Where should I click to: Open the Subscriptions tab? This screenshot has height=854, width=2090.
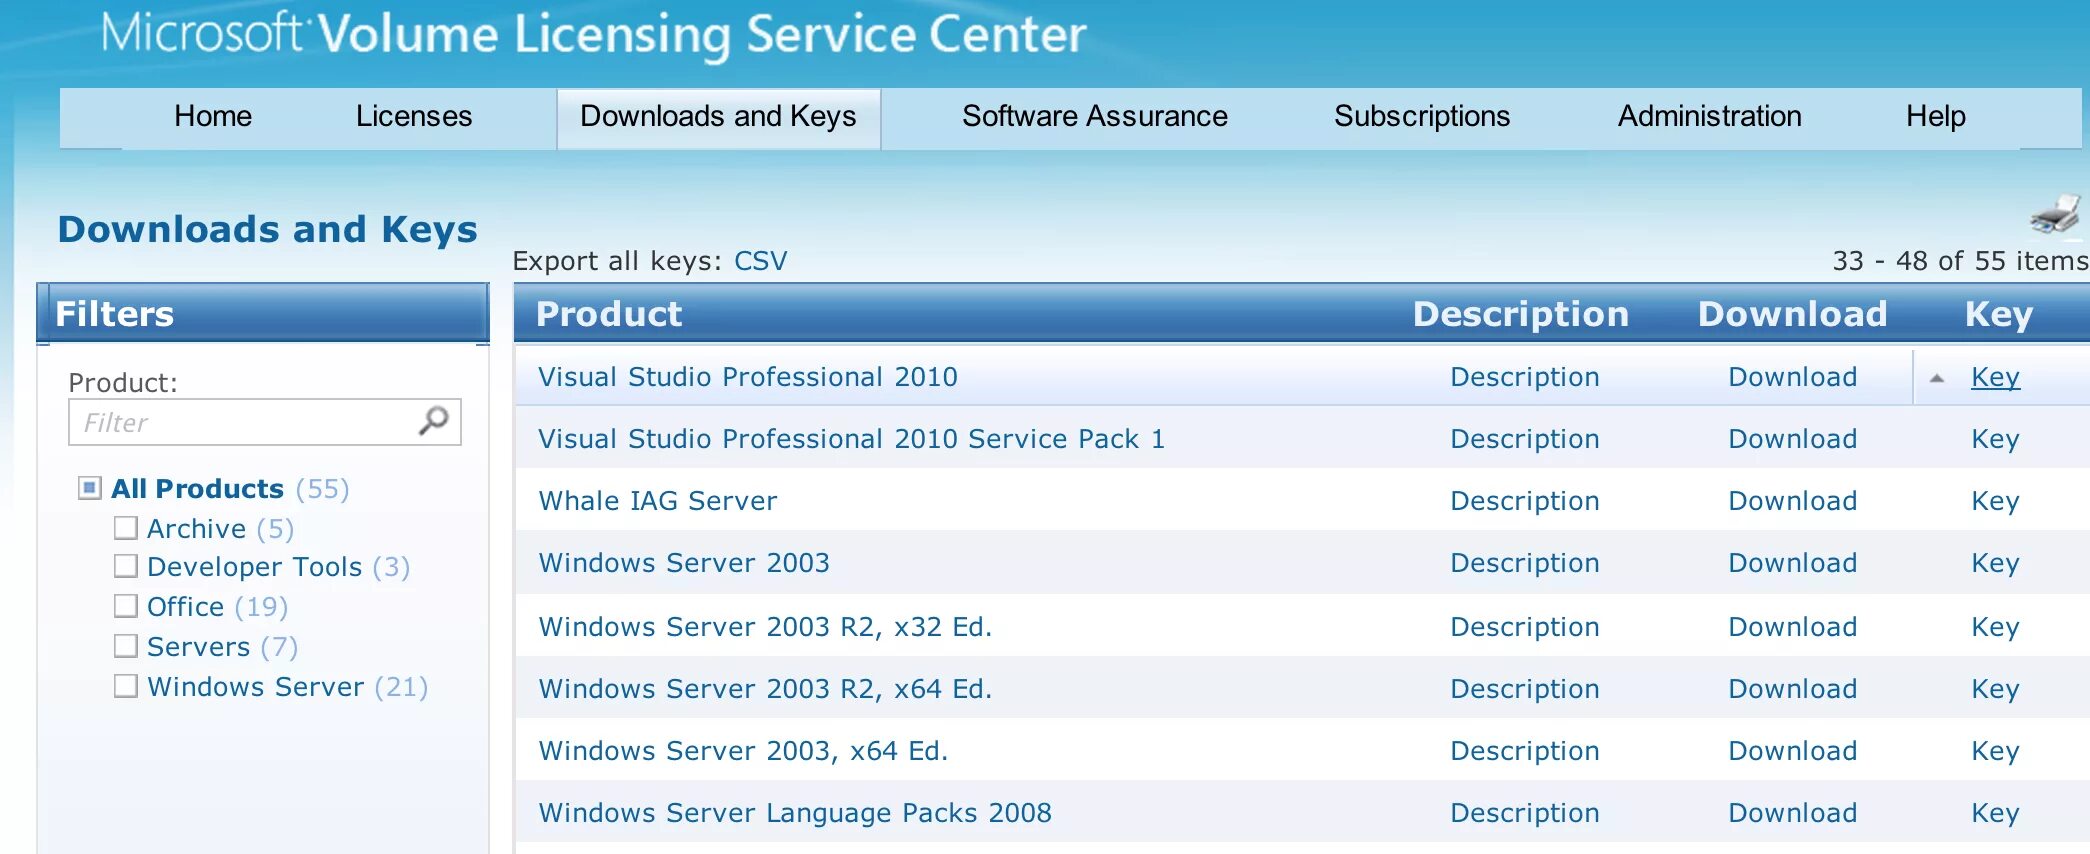point(1422,116)
